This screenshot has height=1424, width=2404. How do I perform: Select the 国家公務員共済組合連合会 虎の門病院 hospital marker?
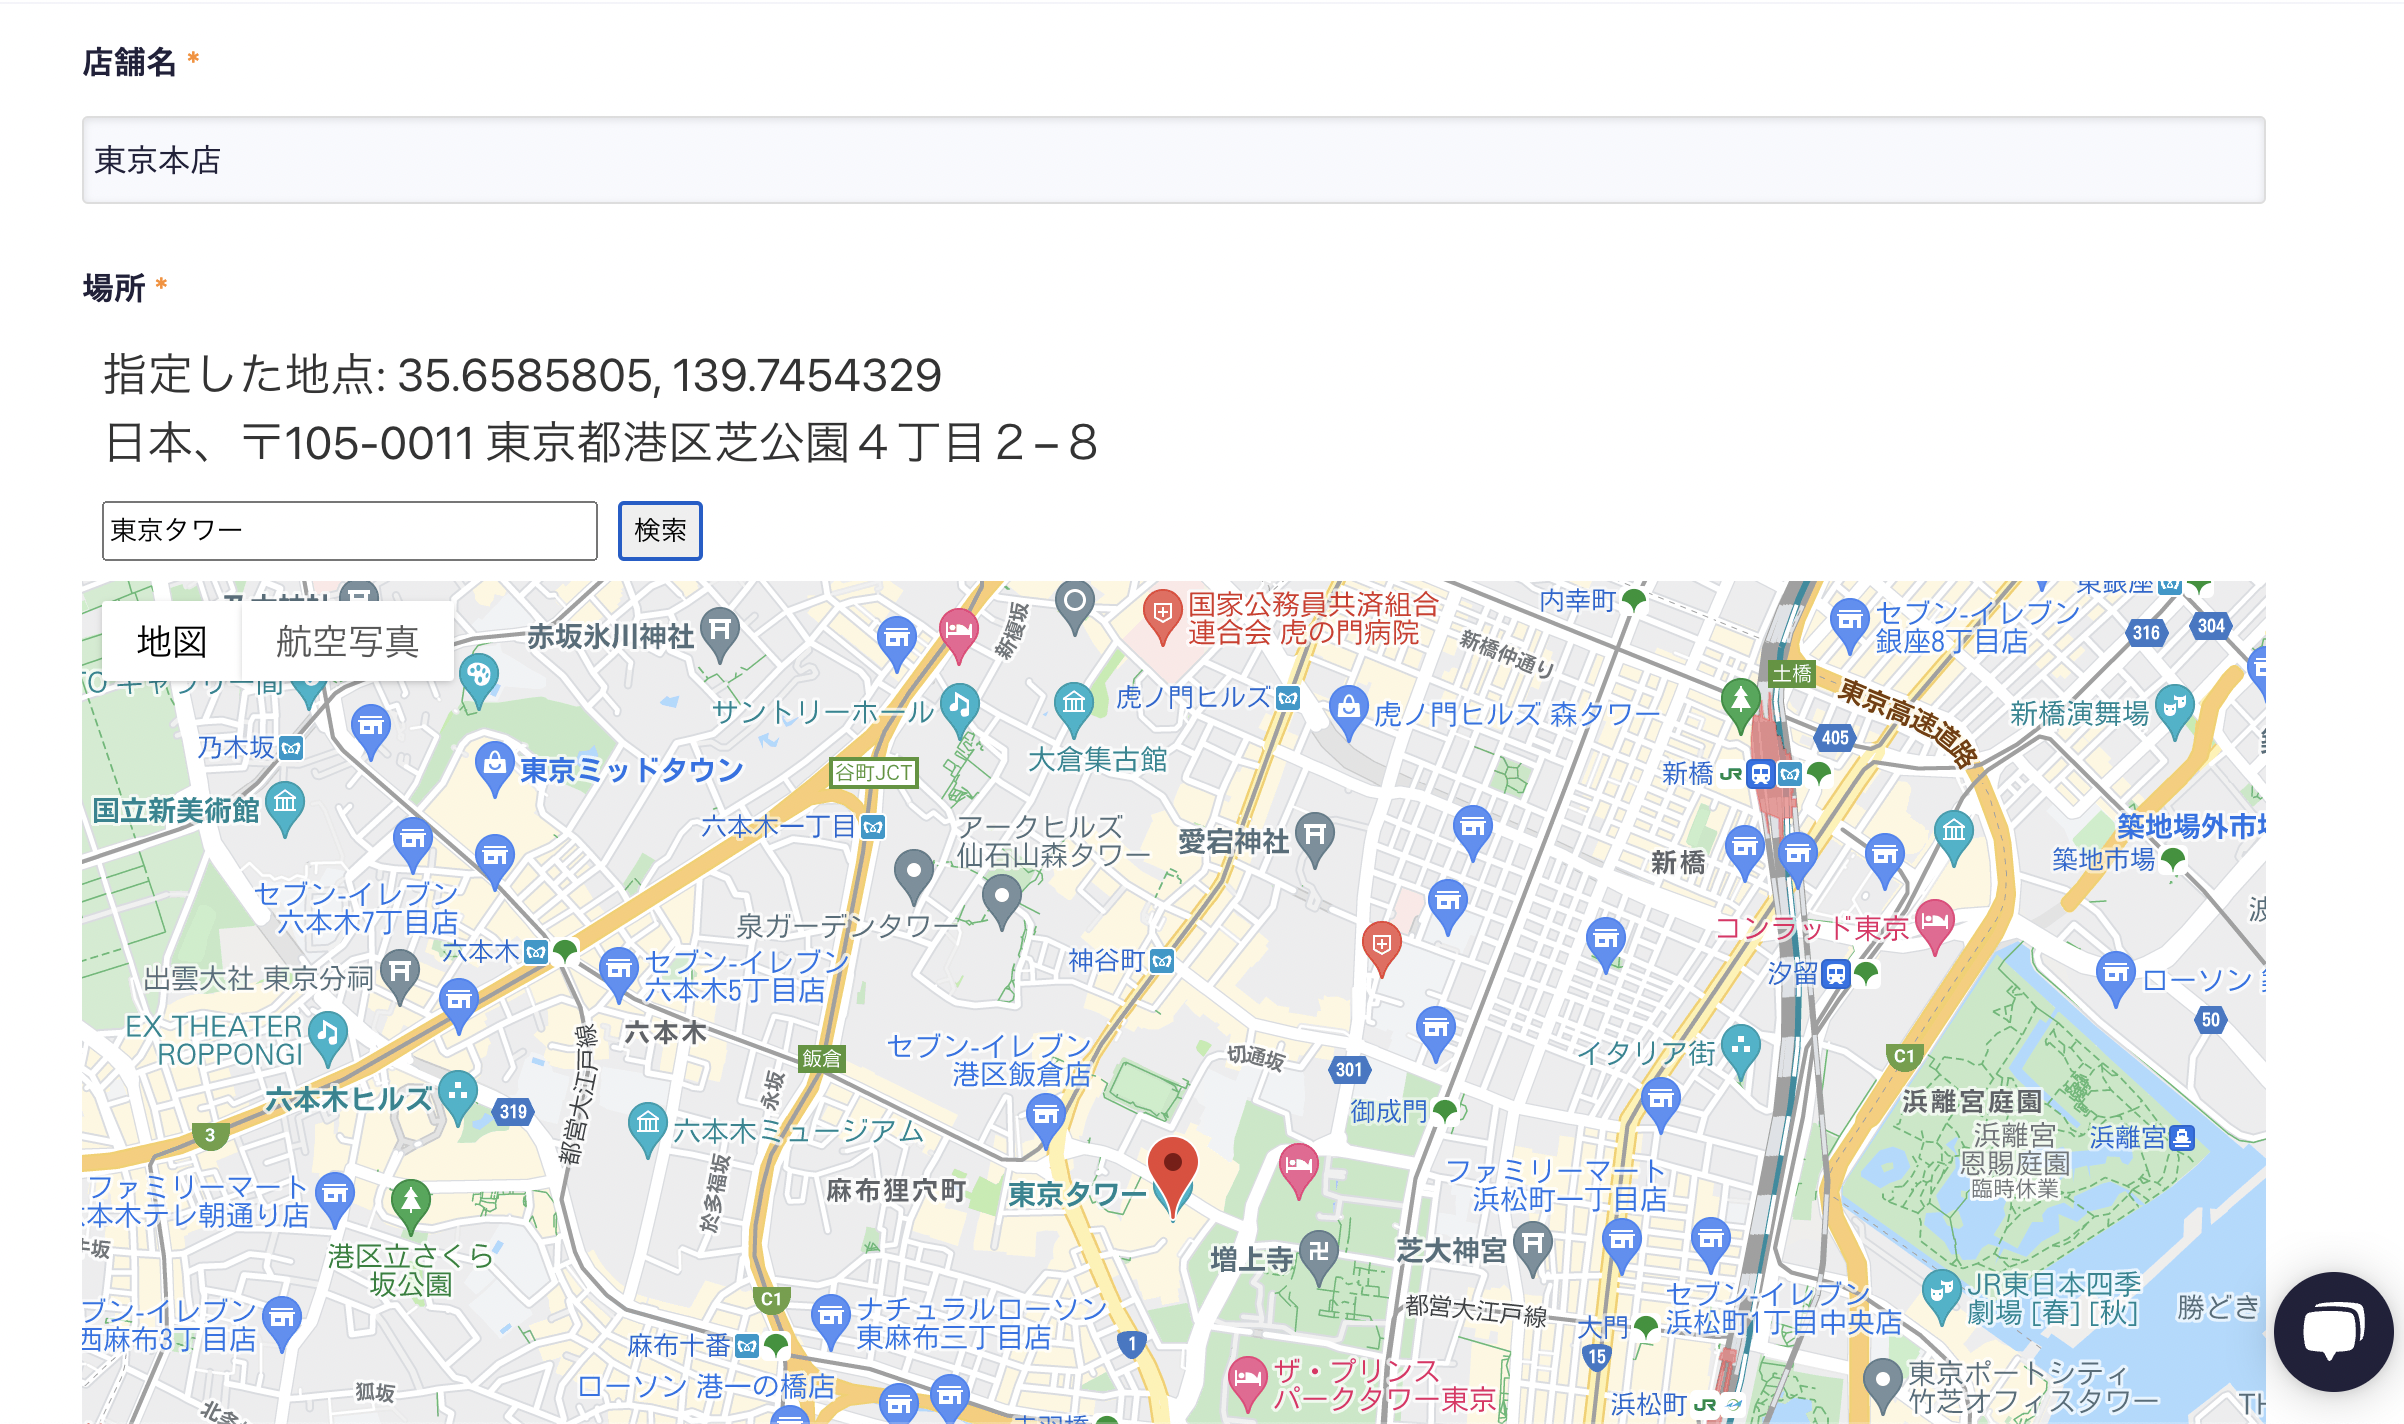(x=1162, y=614)
